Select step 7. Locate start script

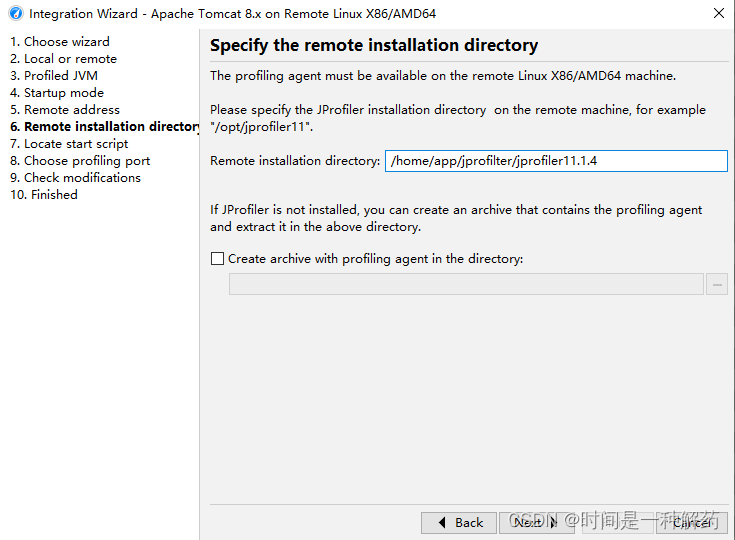(69, 144)
